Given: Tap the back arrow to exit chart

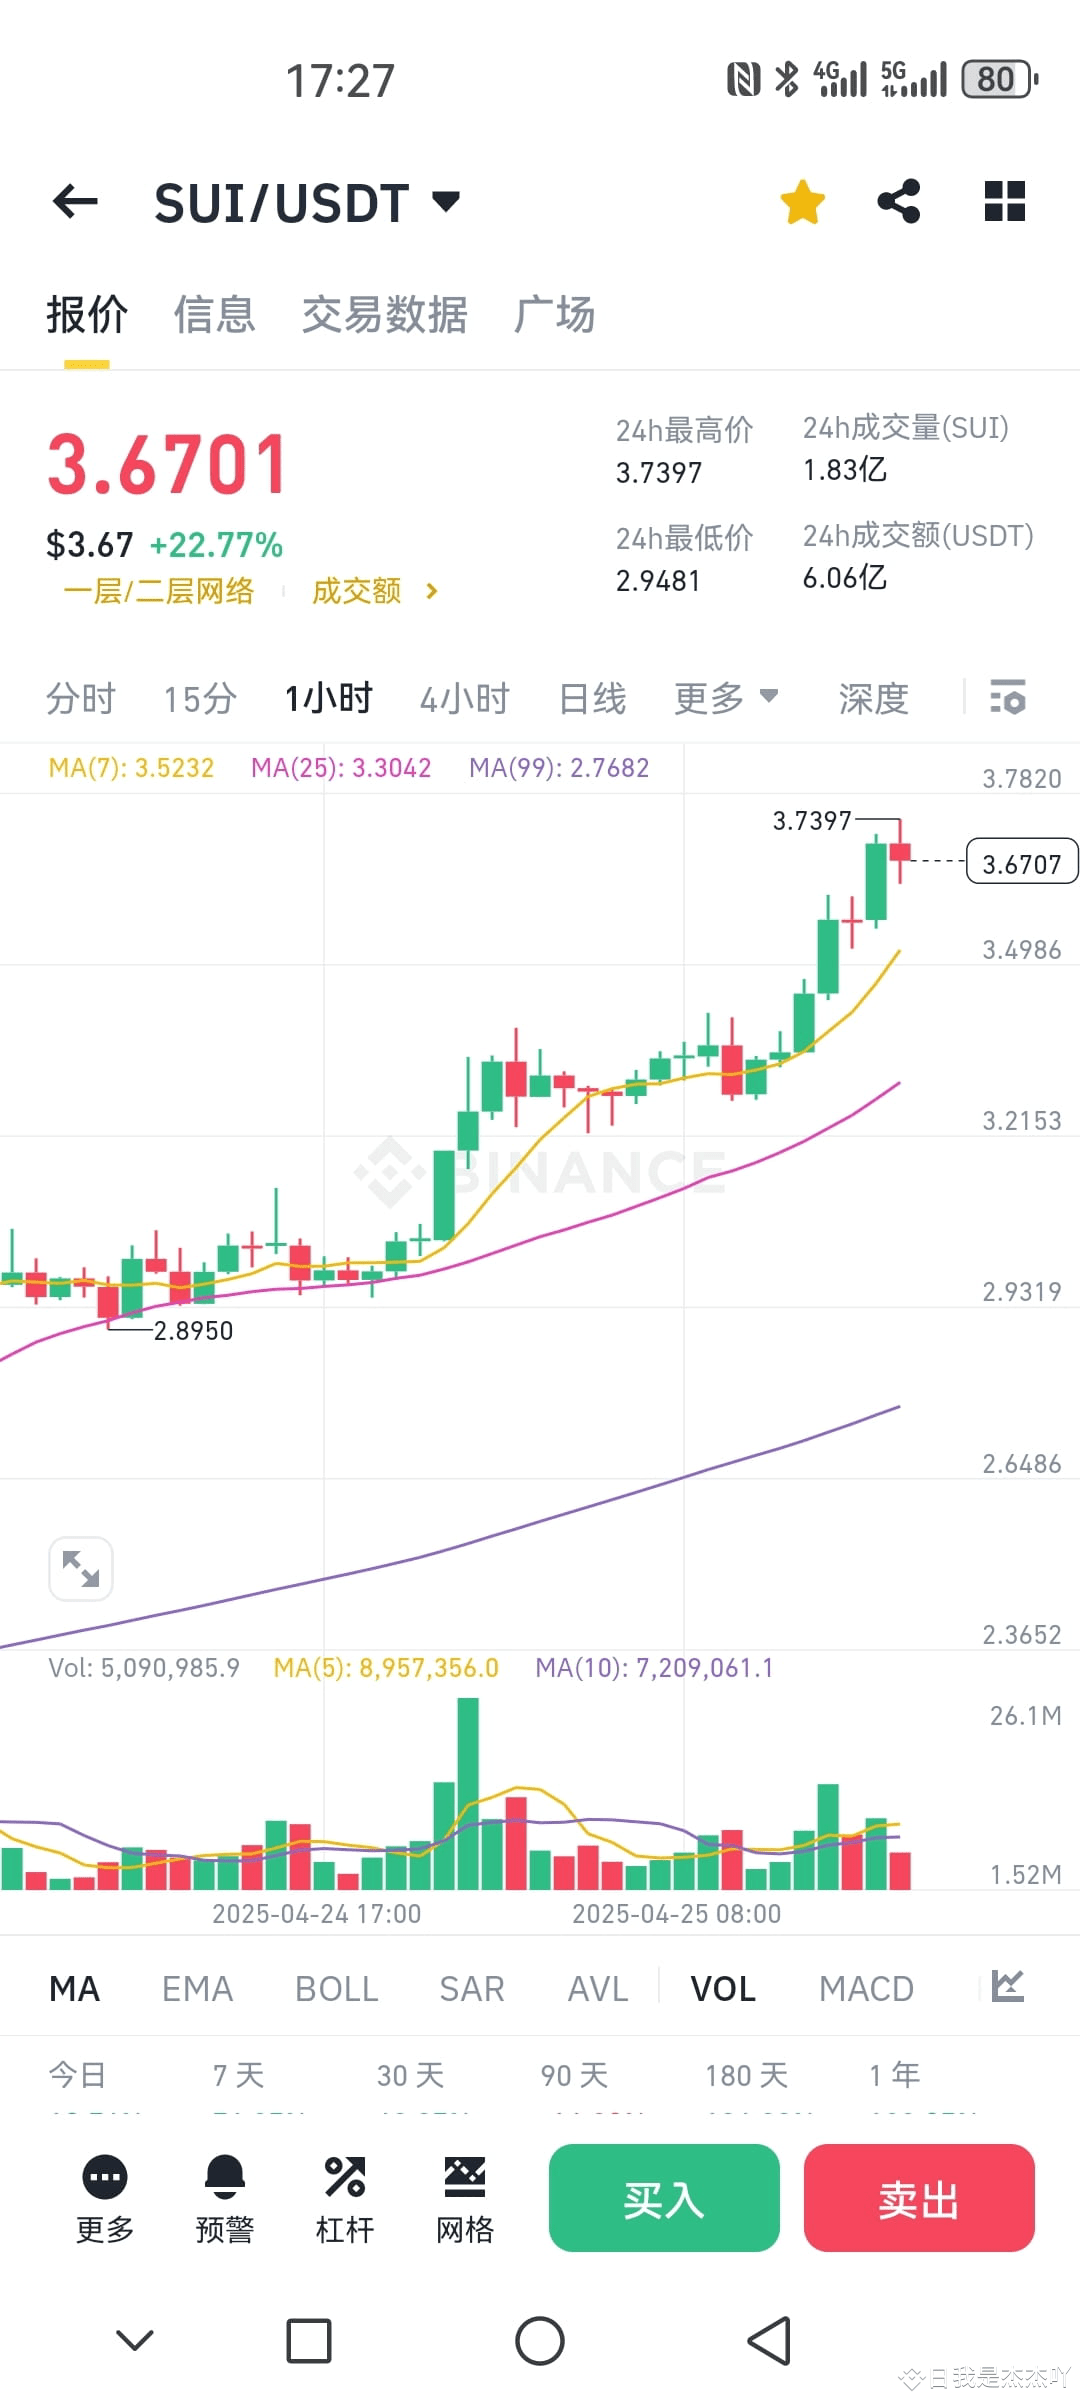Looking at the screenshot, I should 73,201.
